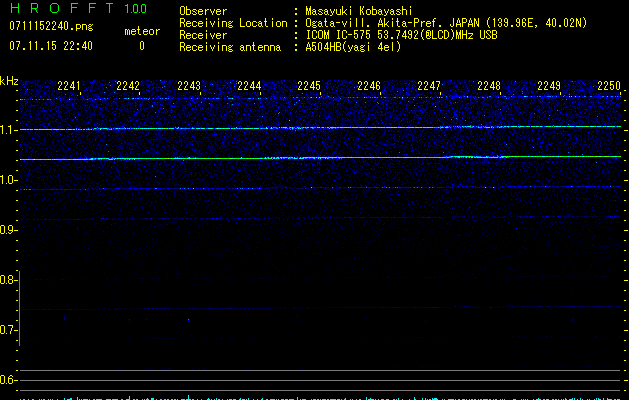Click the meteor count label

(x=141, y=31)
